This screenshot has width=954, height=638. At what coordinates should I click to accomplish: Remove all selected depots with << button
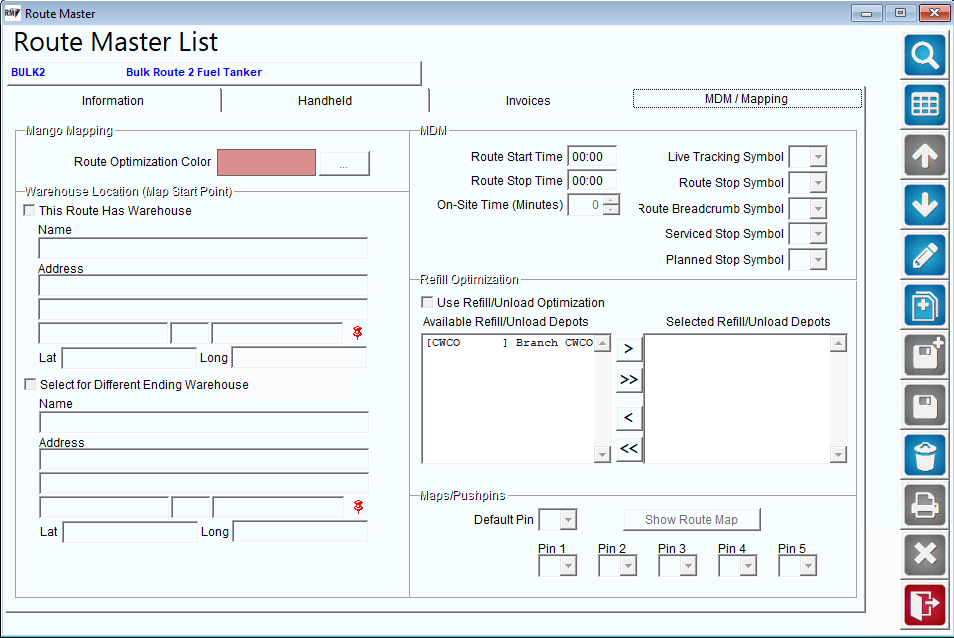pos(628,449)
